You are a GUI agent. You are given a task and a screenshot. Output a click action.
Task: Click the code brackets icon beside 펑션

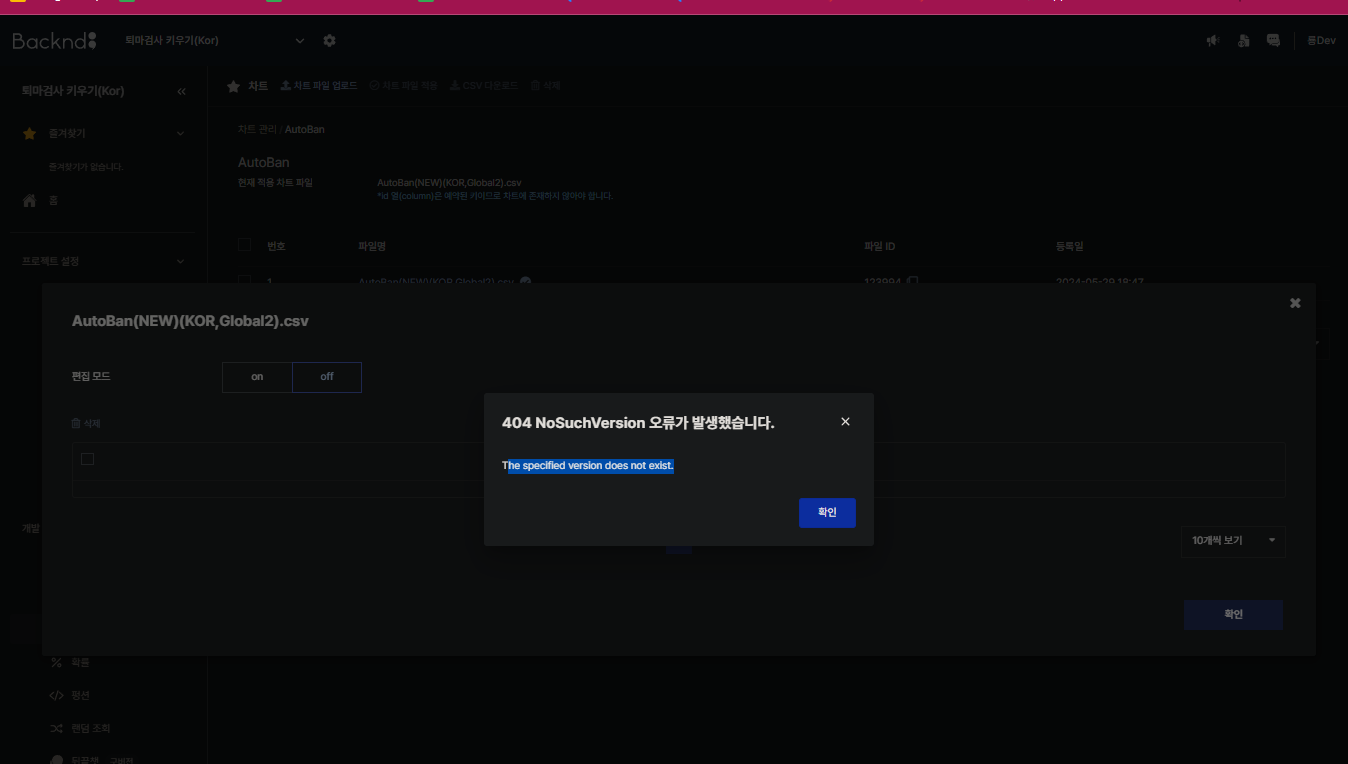56,695
